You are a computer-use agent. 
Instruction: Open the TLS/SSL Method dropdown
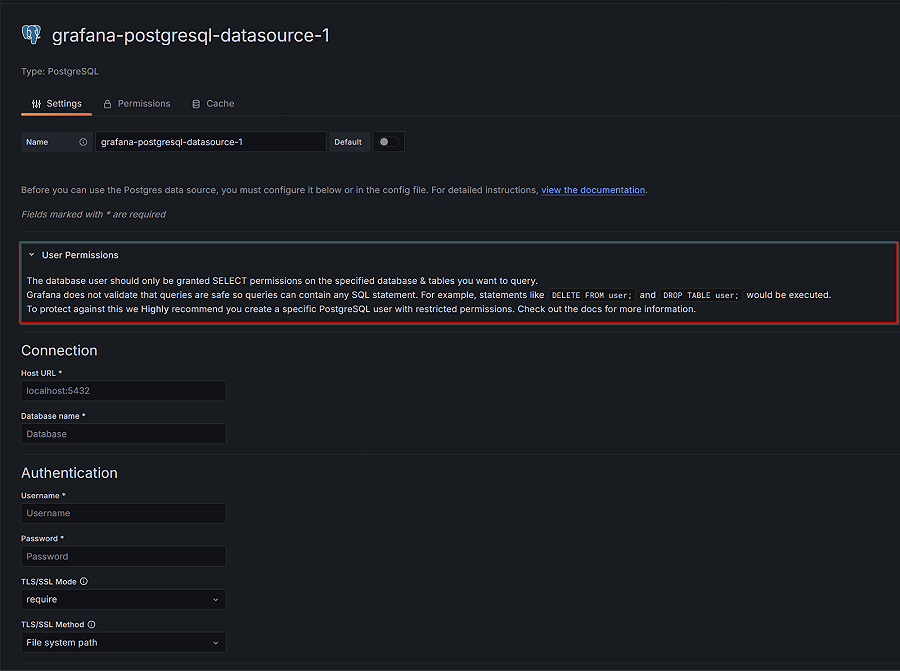pos(122,642)
